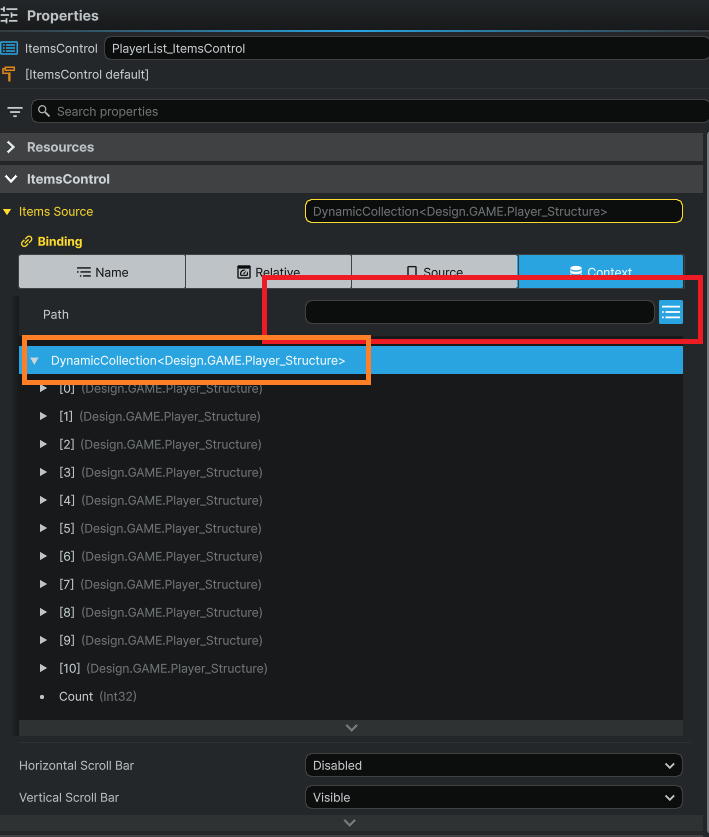Expand the [5] Player_Structure item
709x837 pixels.
click(43, 528)
